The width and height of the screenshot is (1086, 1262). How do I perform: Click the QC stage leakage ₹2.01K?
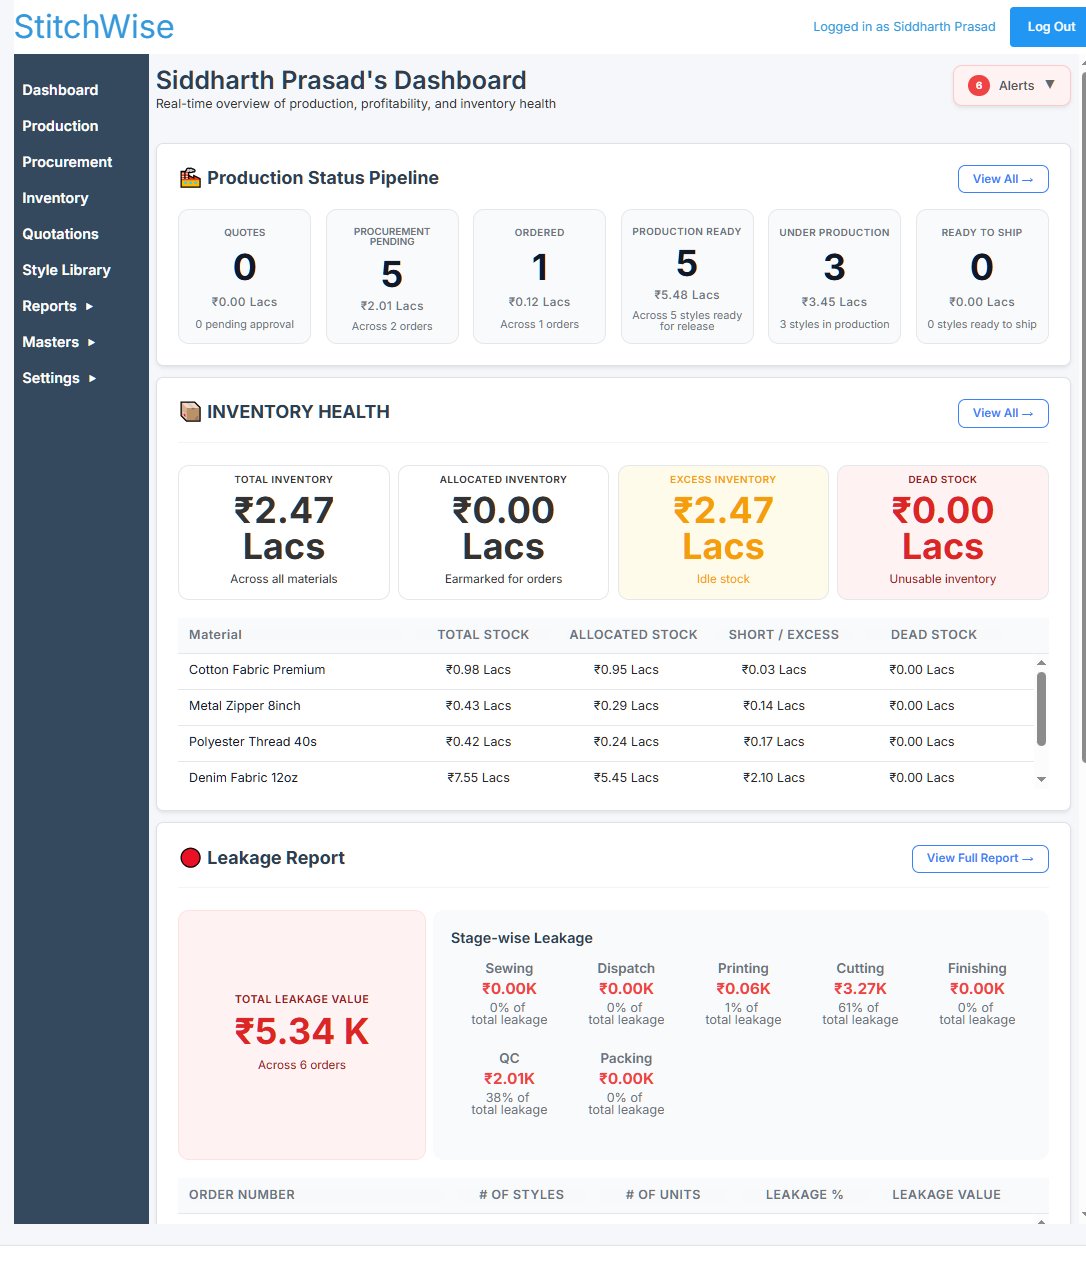(509, 1079)
